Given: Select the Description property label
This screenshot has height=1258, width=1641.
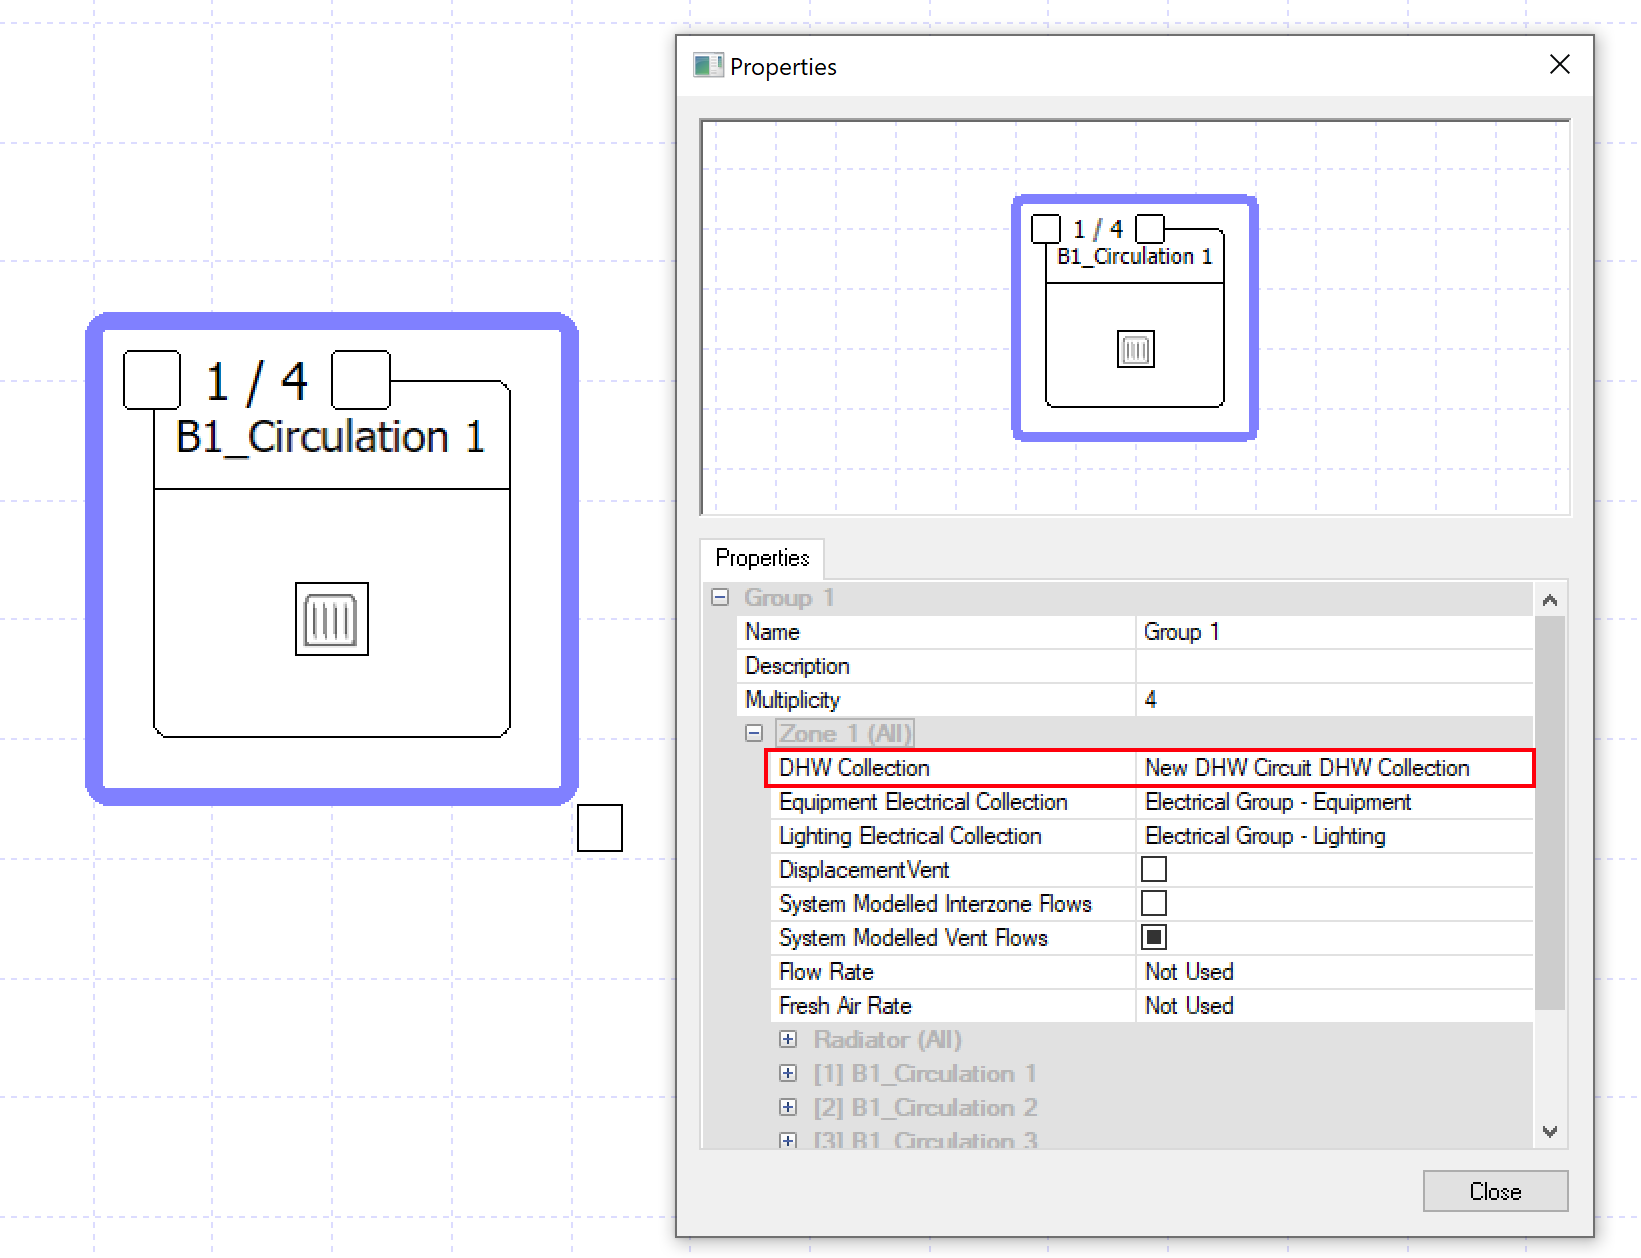Looking at the screenshot, I should coord(797,666).
